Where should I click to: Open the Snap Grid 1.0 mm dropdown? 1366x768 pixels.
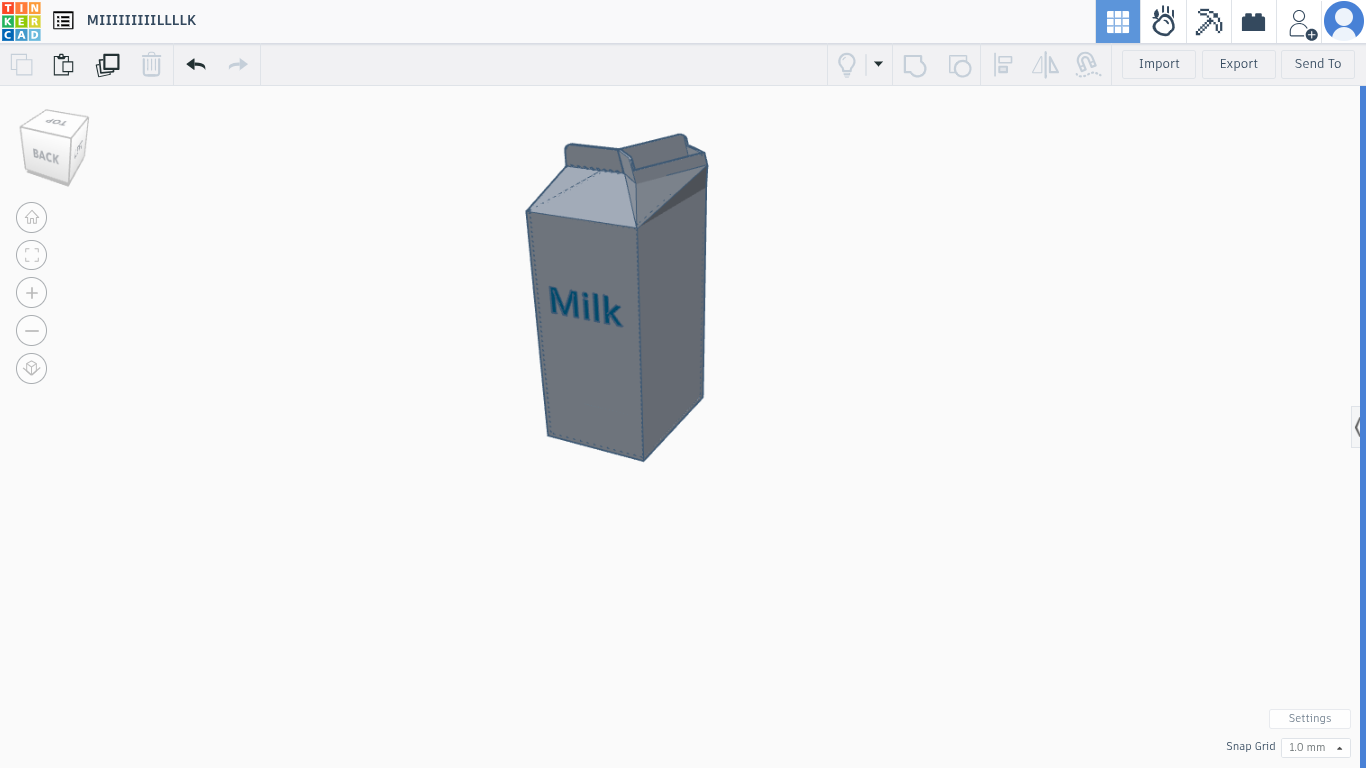[x=1315, y=748]
